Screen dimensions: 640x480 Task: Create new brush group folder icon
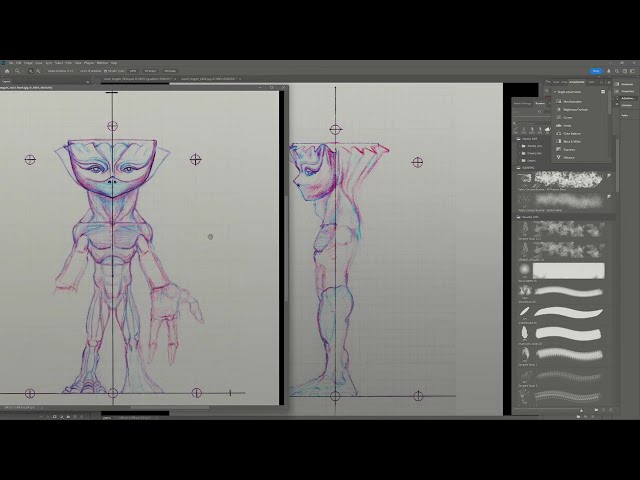pyautogui.click(x=596, y=410)
